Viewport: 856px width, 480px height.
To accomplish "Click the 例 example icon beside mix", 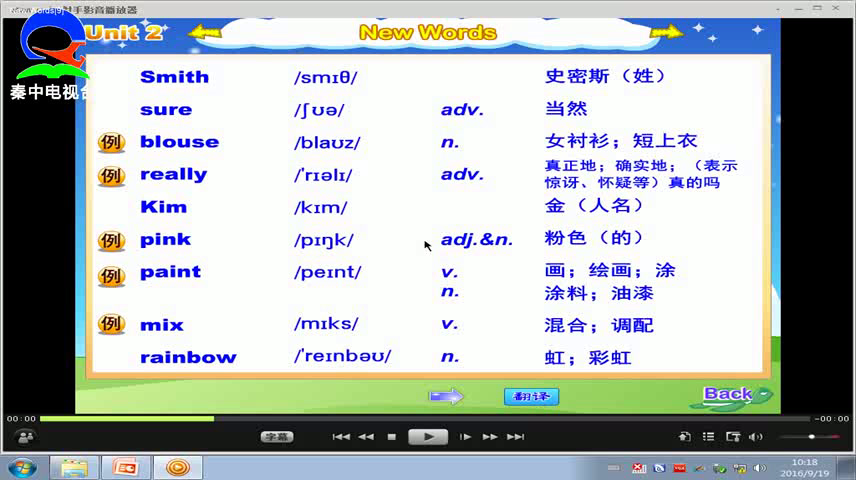I will 111,324.
